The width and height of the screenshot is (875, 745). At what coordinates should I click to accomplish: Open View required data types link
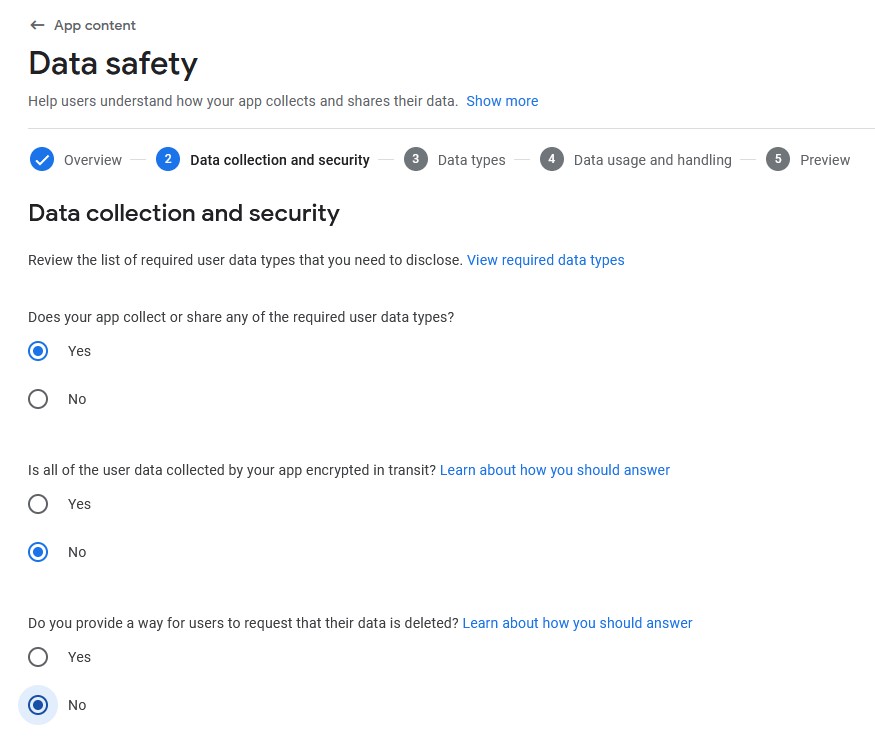[545, 260]
